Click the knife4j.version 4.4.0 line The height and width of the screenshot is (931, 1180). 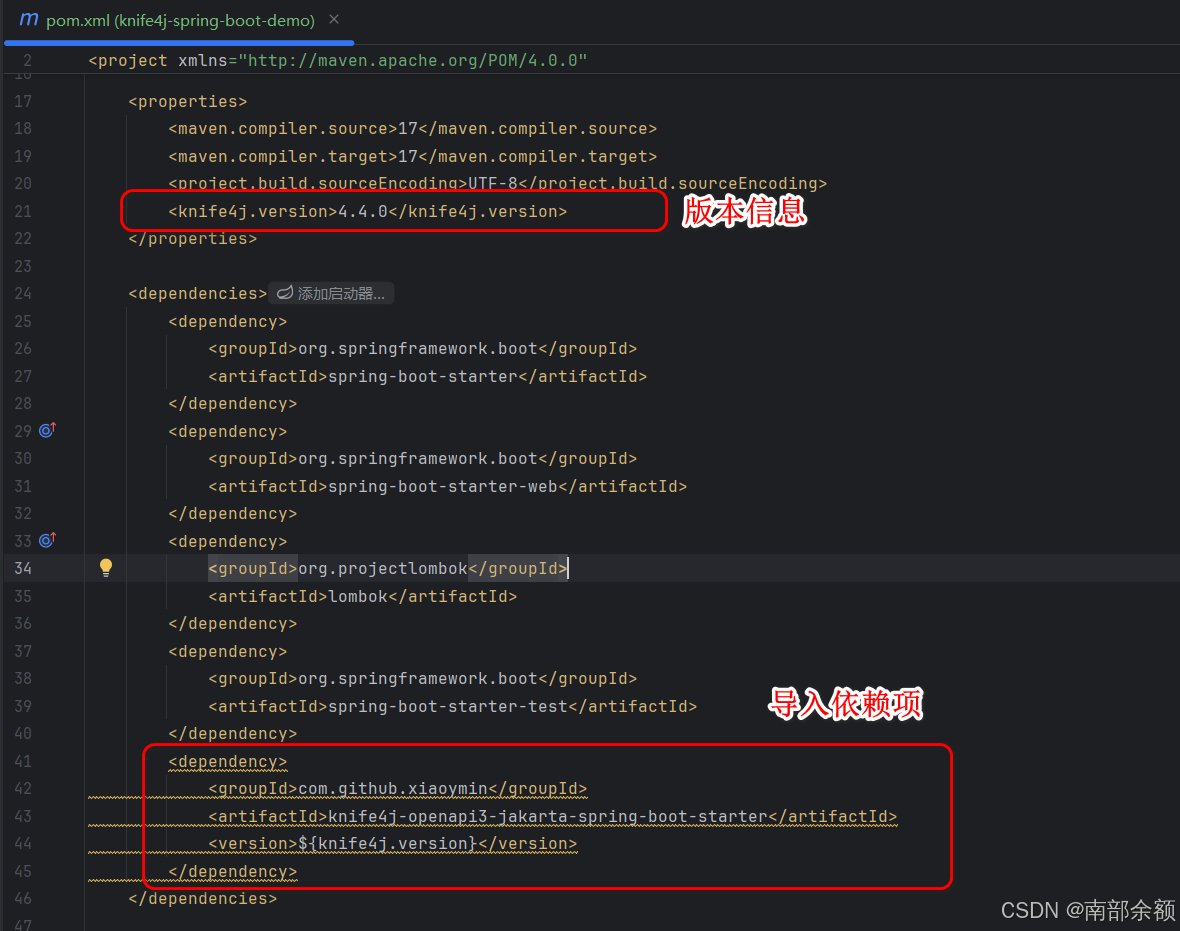click(367, 211)
